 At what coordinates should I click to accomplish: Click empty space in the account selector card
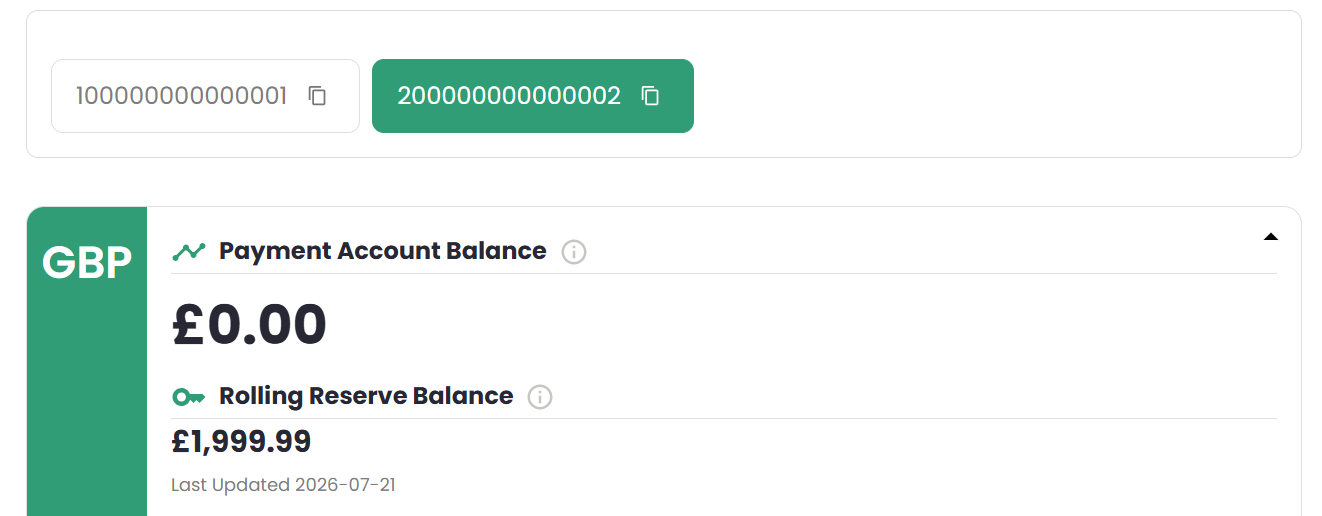990,96
